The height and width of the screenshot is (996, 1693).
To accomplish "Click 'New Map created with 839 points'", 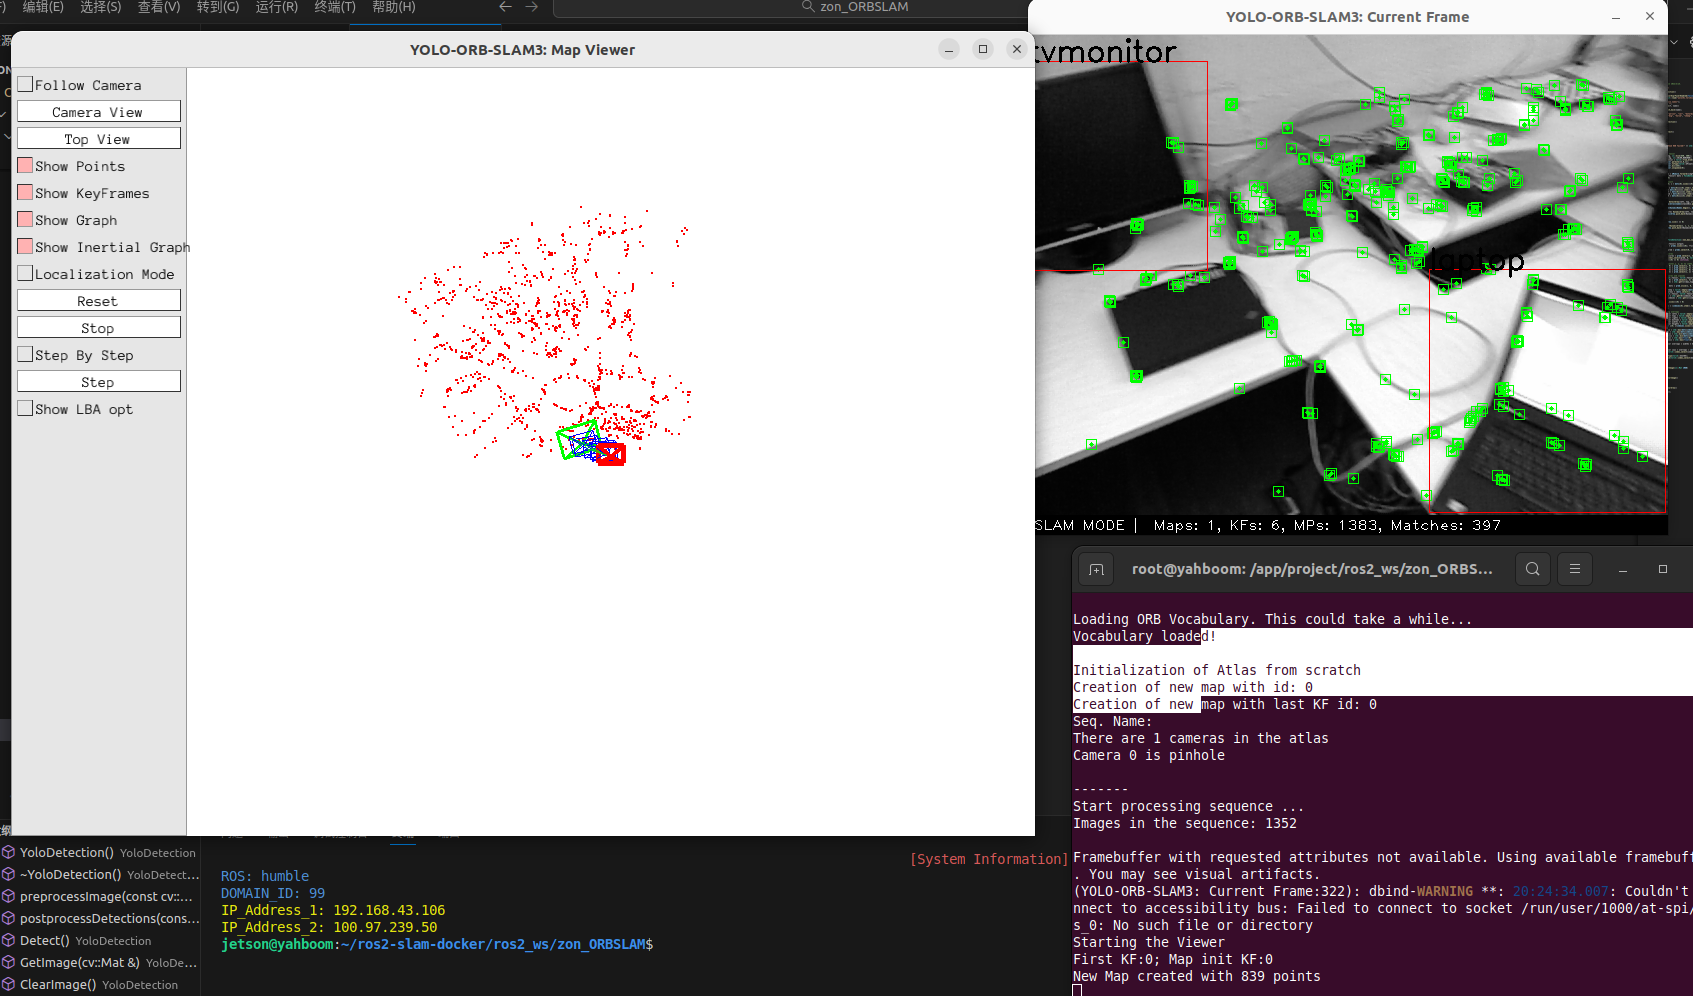I will 1197,976.
